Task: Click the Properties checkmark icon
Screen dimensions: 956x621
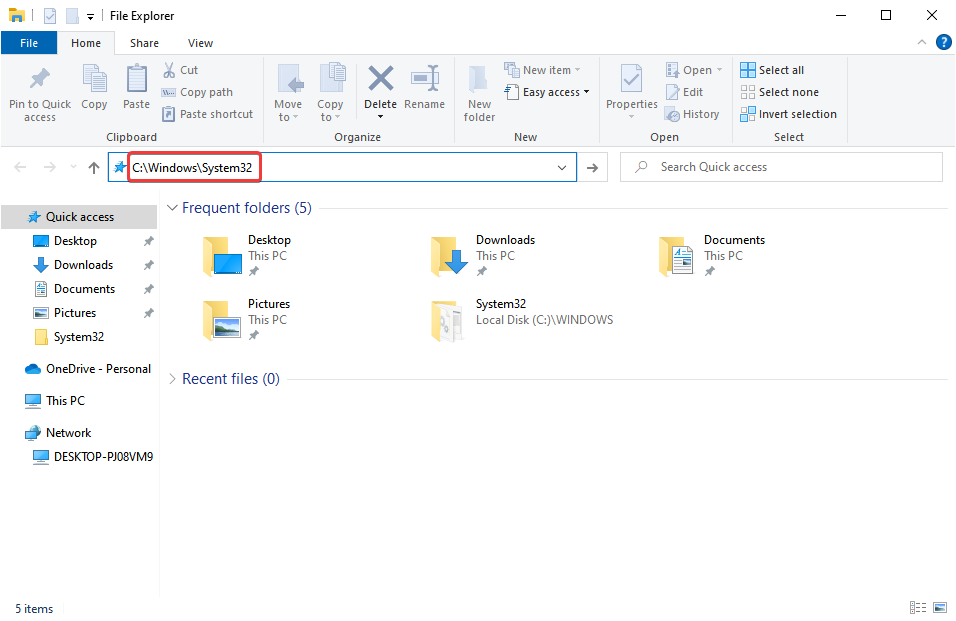Action: tap(631, 79)
